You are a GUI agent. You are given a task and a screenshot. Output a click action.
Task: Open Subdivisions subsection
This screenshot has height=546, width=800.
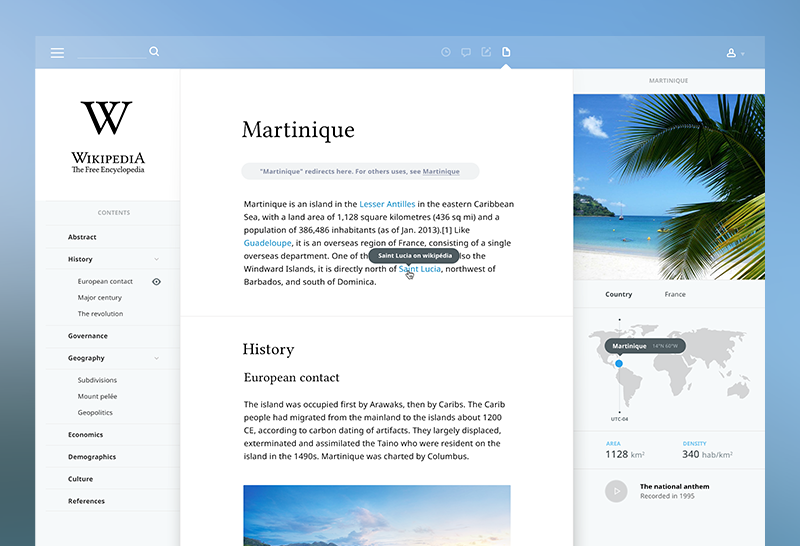[x=97, y=380]
